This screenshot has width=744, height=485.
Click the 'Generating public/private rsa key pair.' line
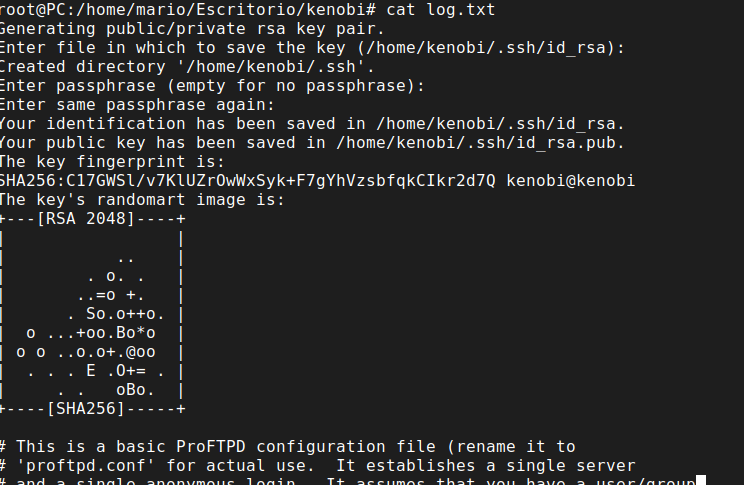tap(192, 29)
